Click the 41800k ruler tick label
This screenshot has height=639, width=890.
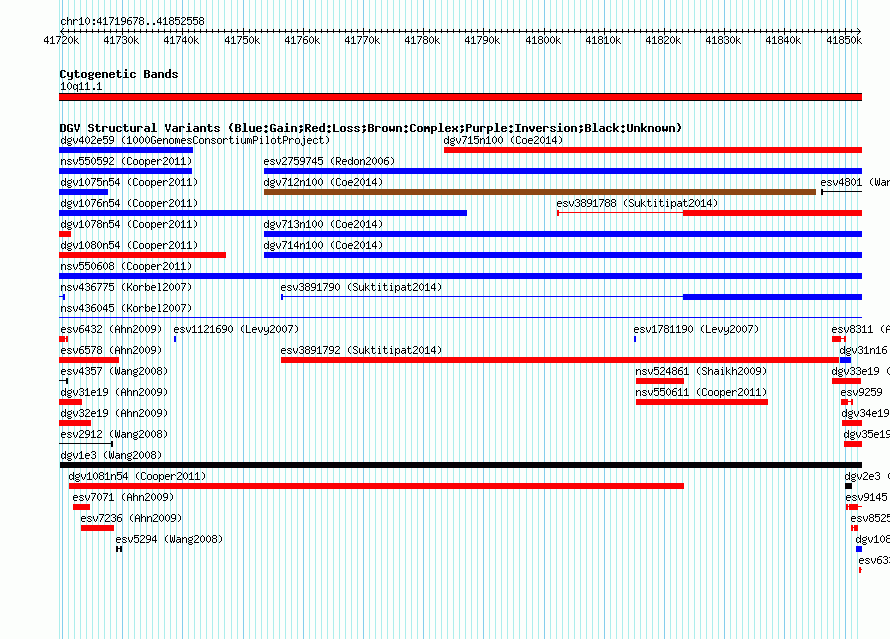coord(543,40)
